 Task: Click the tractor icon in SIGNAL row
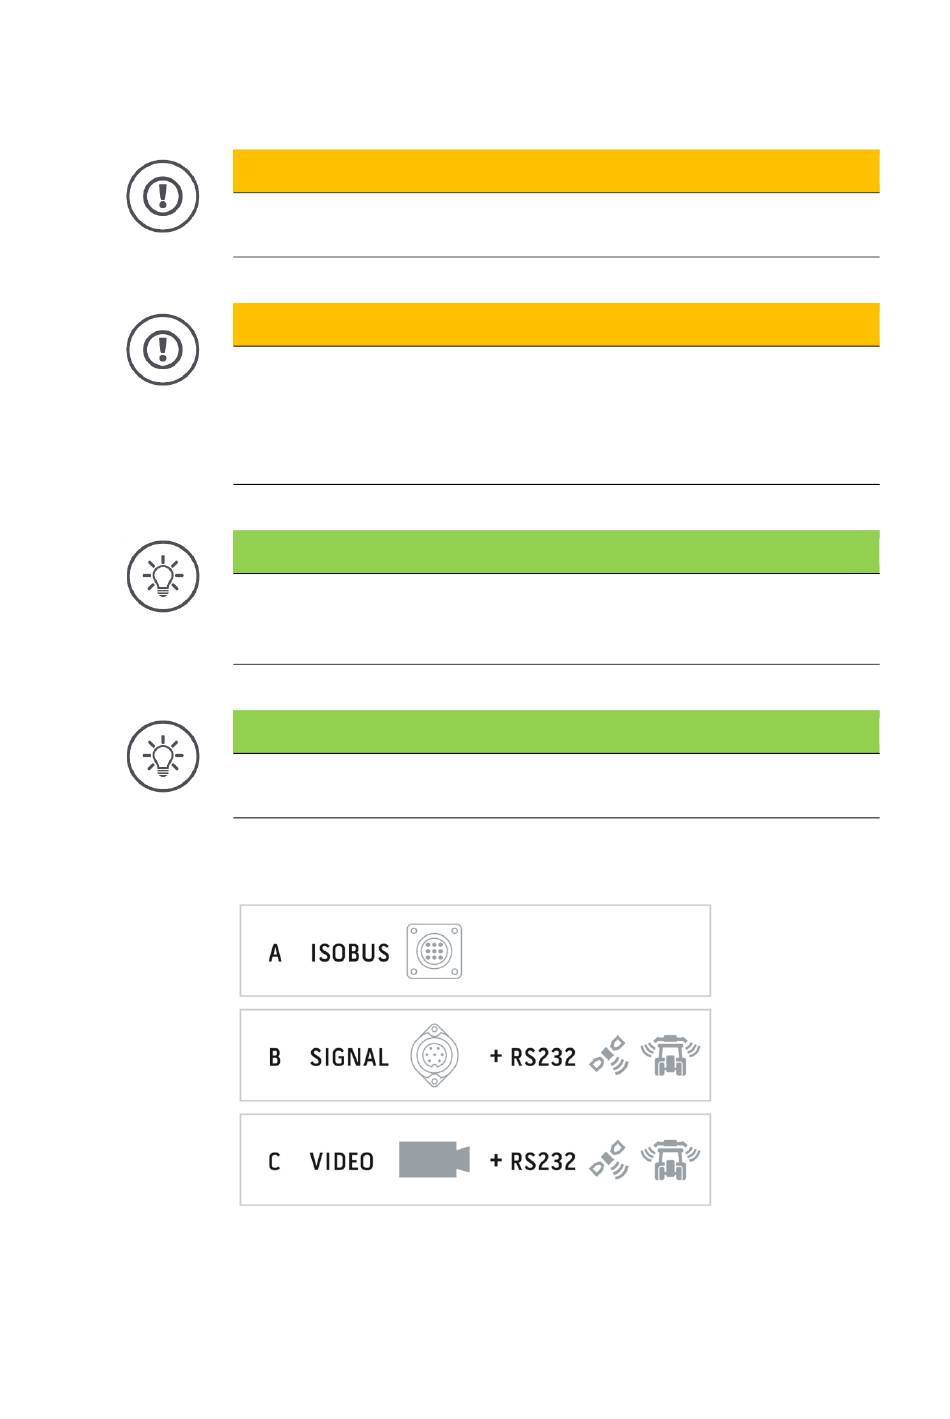[x=670, y=1056]
